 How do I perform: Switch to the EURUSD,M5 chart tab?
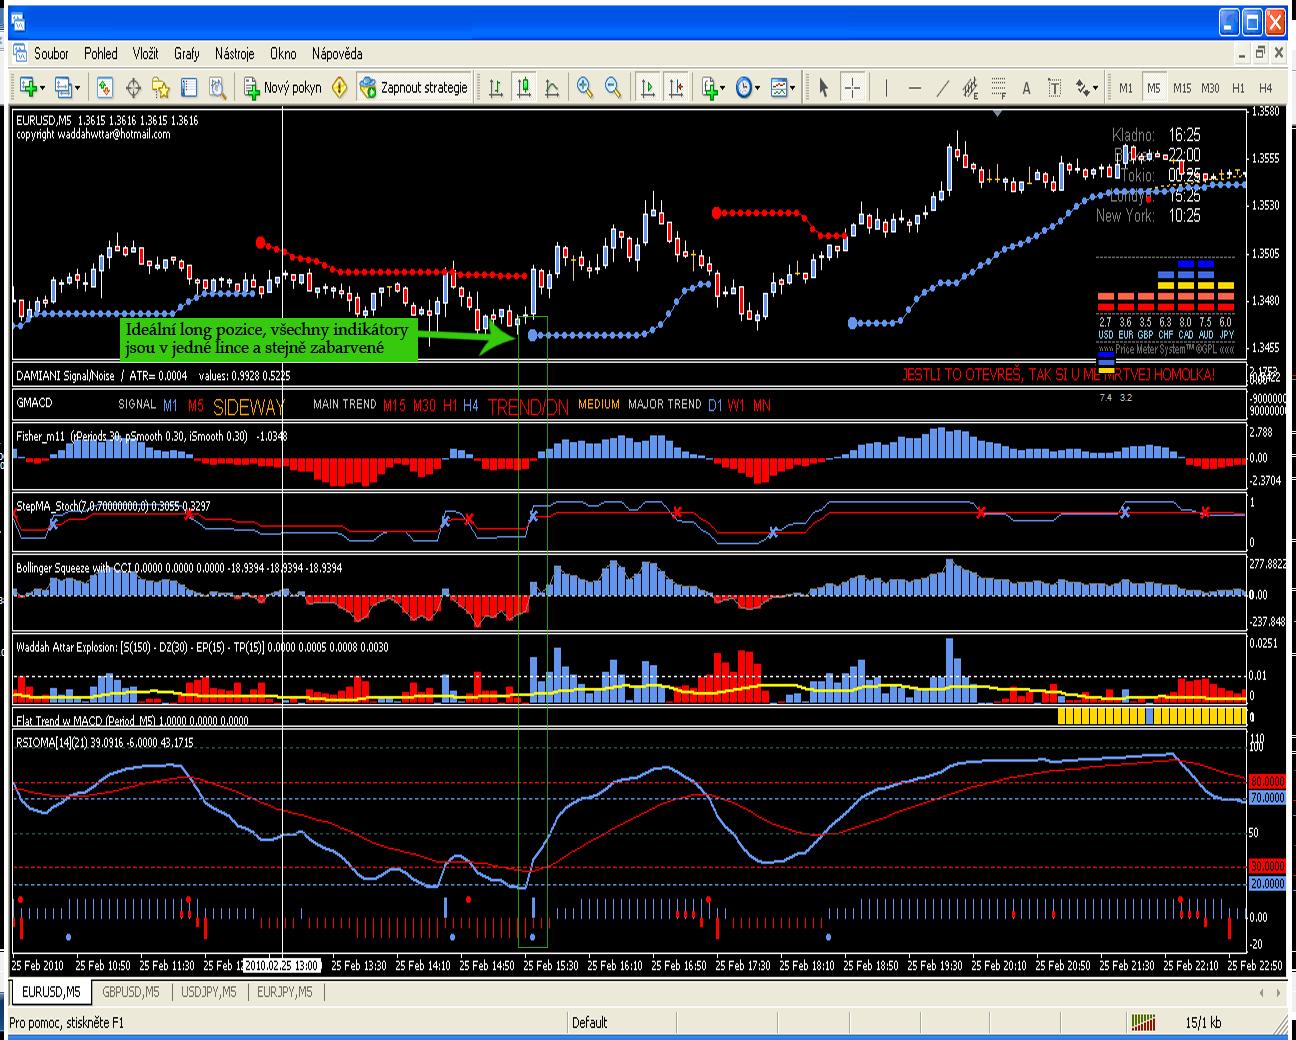pyautogui.click(x=50, y=992)
